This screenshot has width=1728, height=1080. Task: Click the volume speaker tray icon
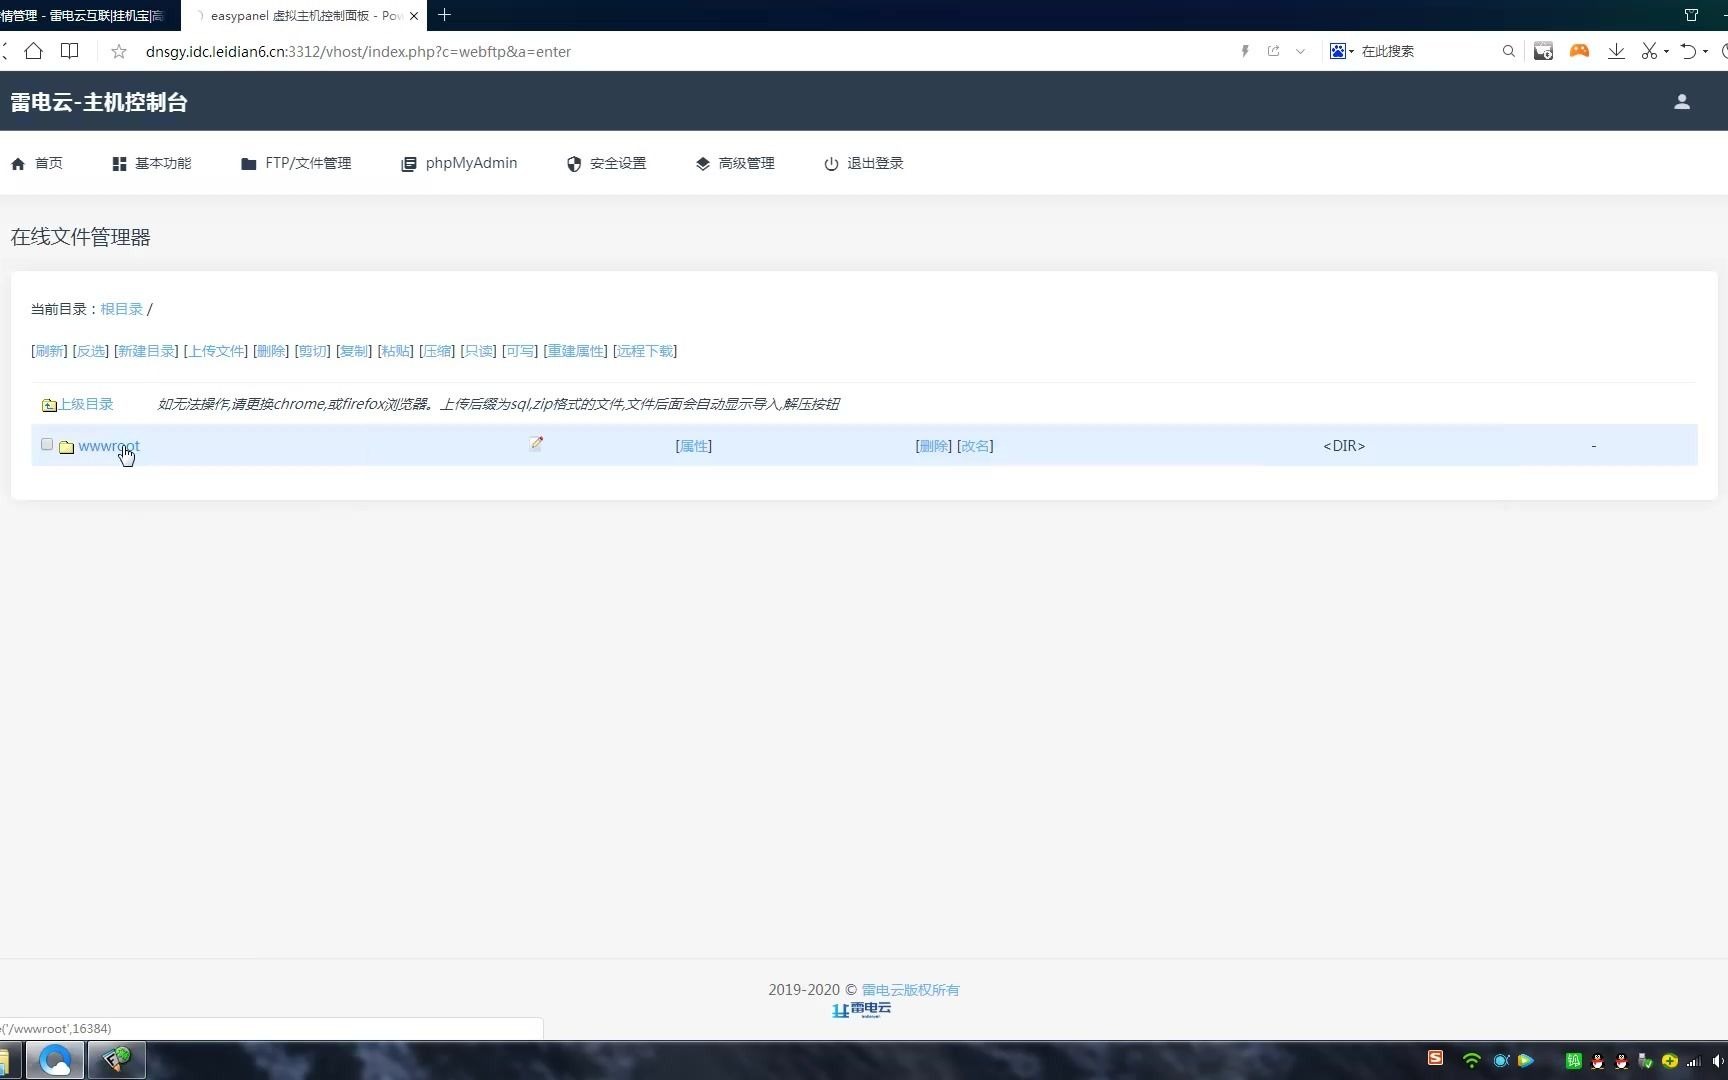pyautogui.click(x=1719, y=1061)
